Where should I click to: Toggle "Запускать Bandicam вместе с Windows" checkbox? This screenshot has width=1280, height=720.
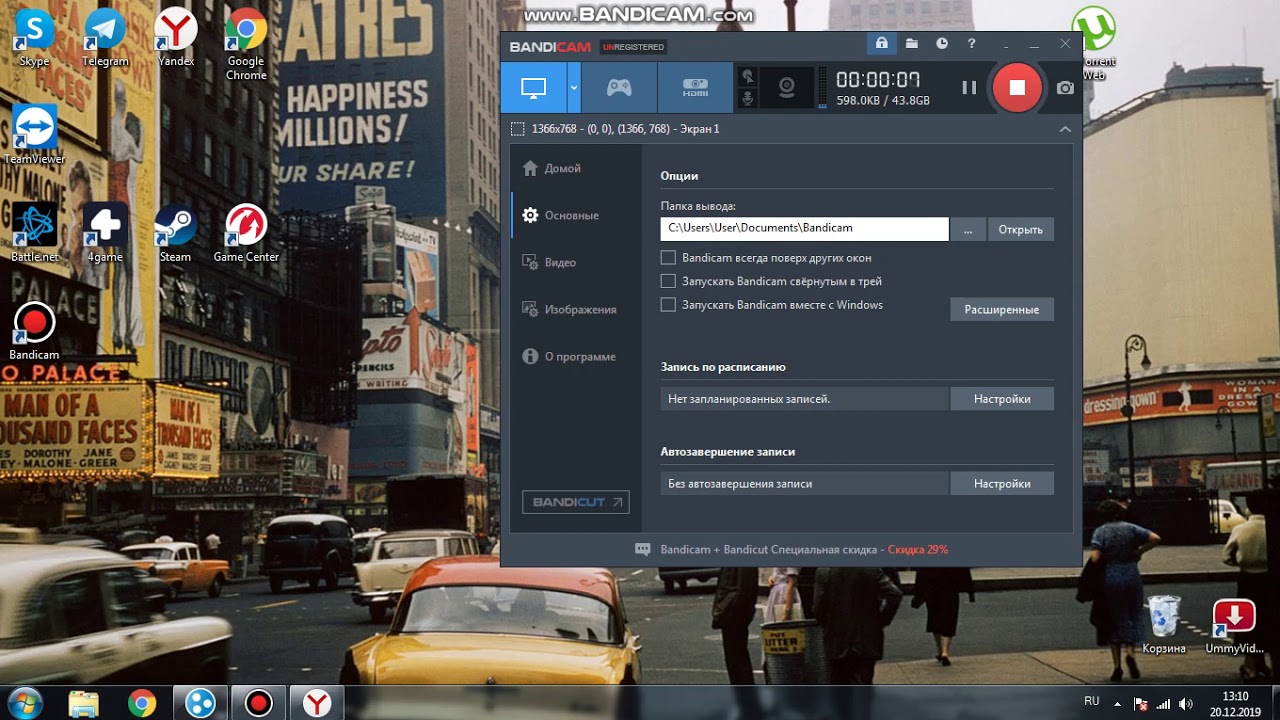coord(668,305)
